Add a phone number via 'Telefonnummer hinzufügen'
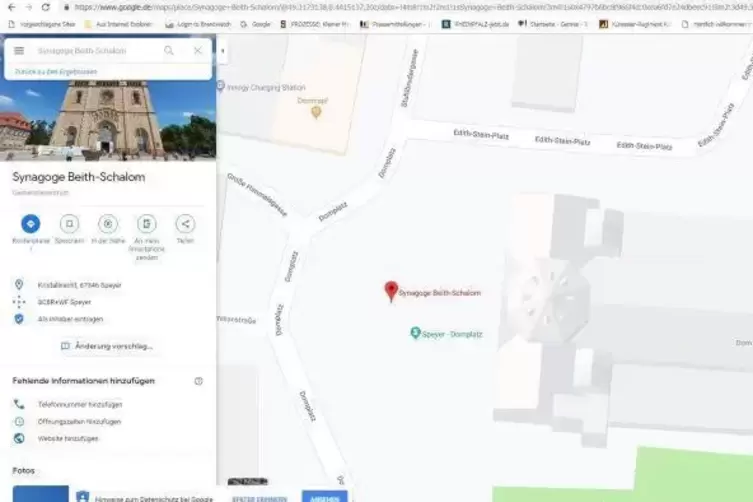 coord(80,404)
